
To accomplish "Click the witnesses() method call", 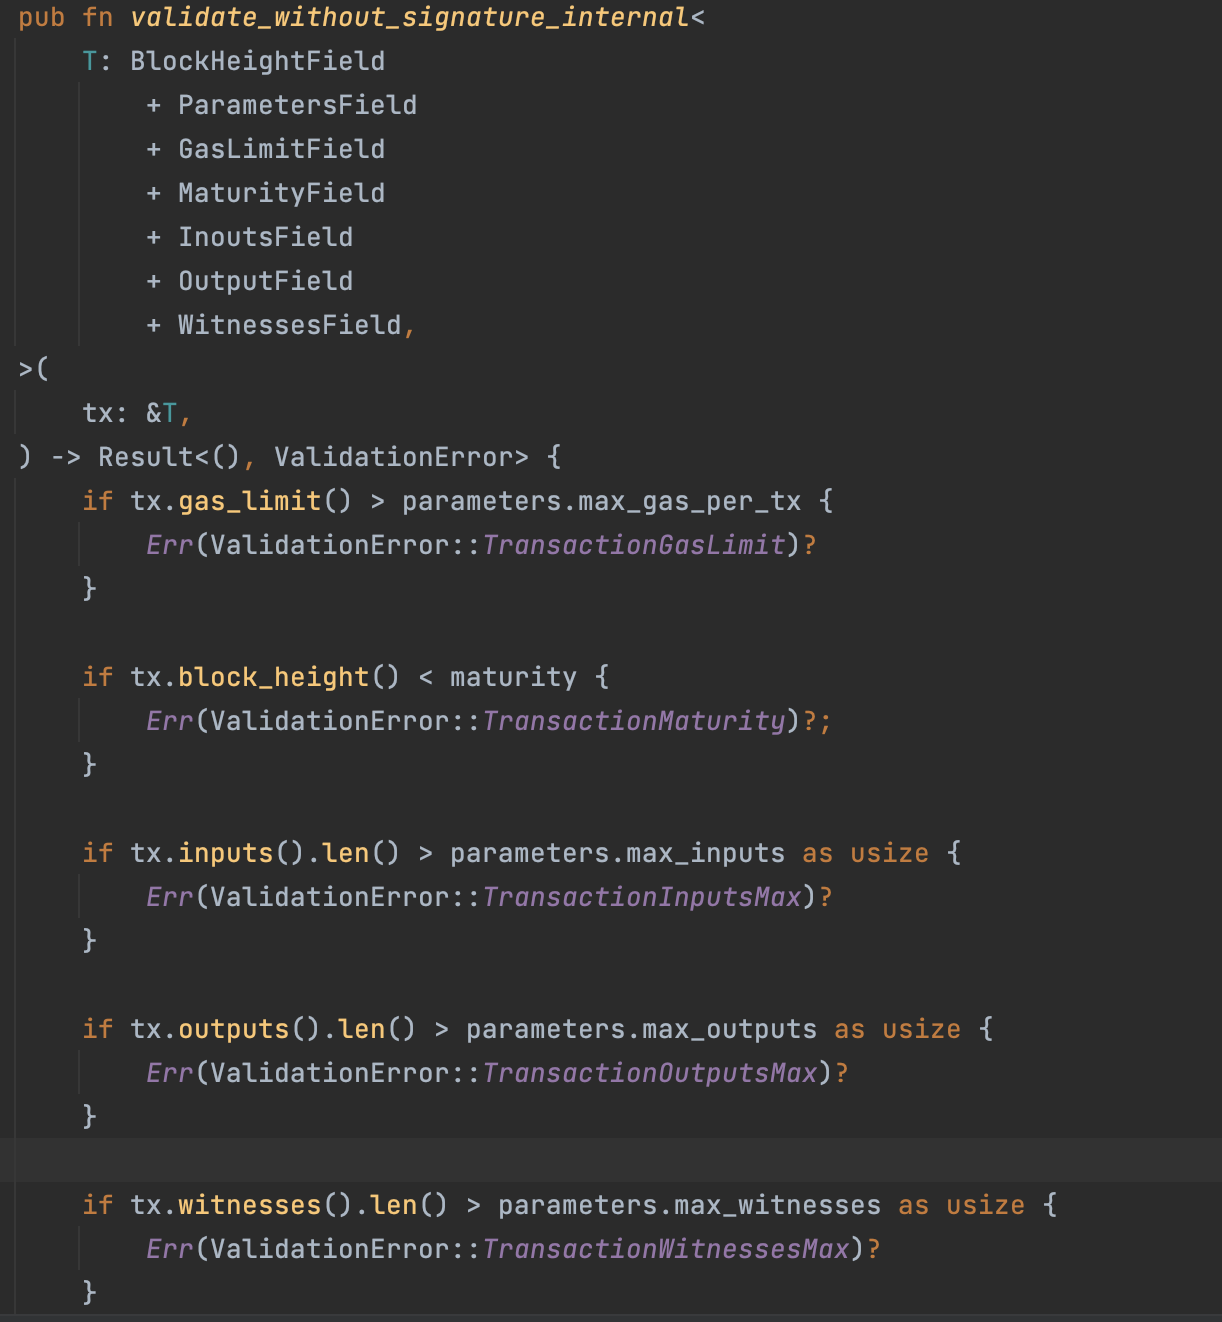I will pos(265,1205).
